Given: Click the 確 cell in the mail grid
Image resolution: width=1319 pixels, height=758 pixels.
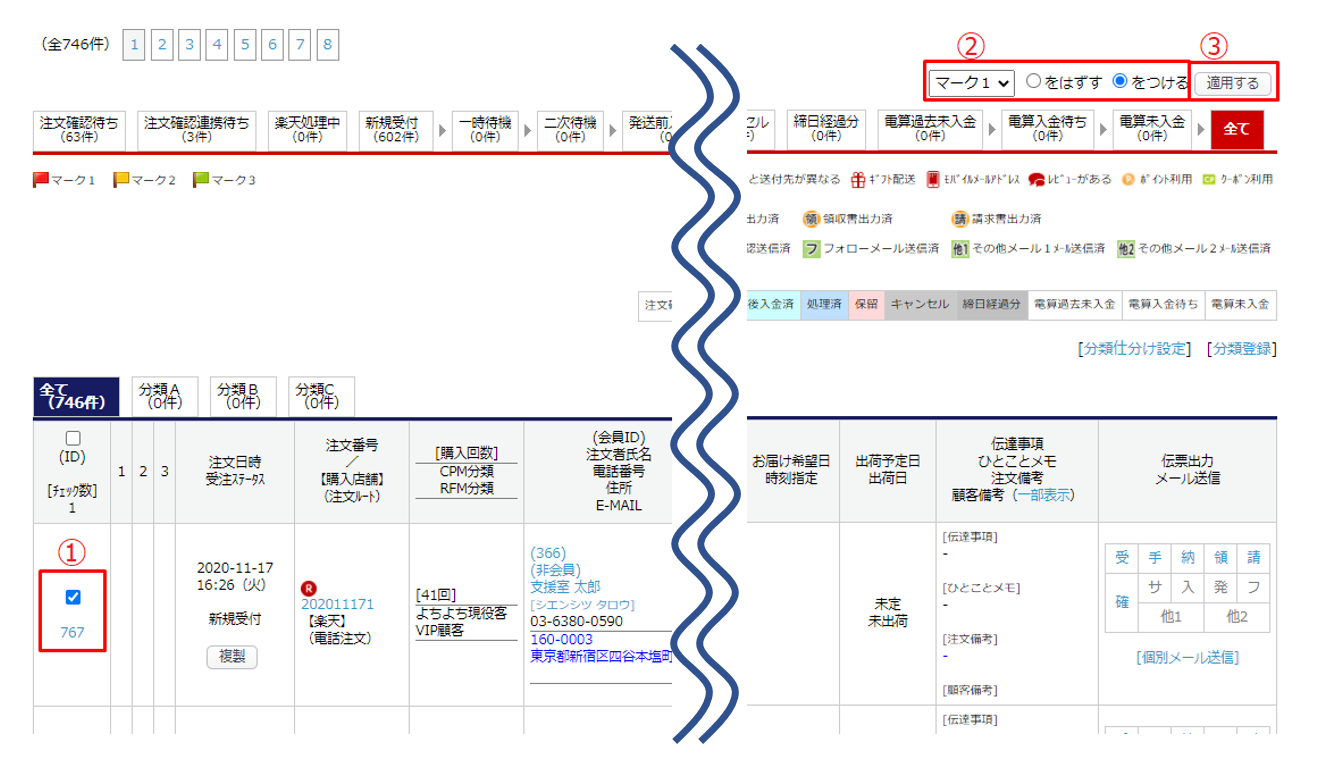Looking at the screenshot, I should click(1122, 602).
